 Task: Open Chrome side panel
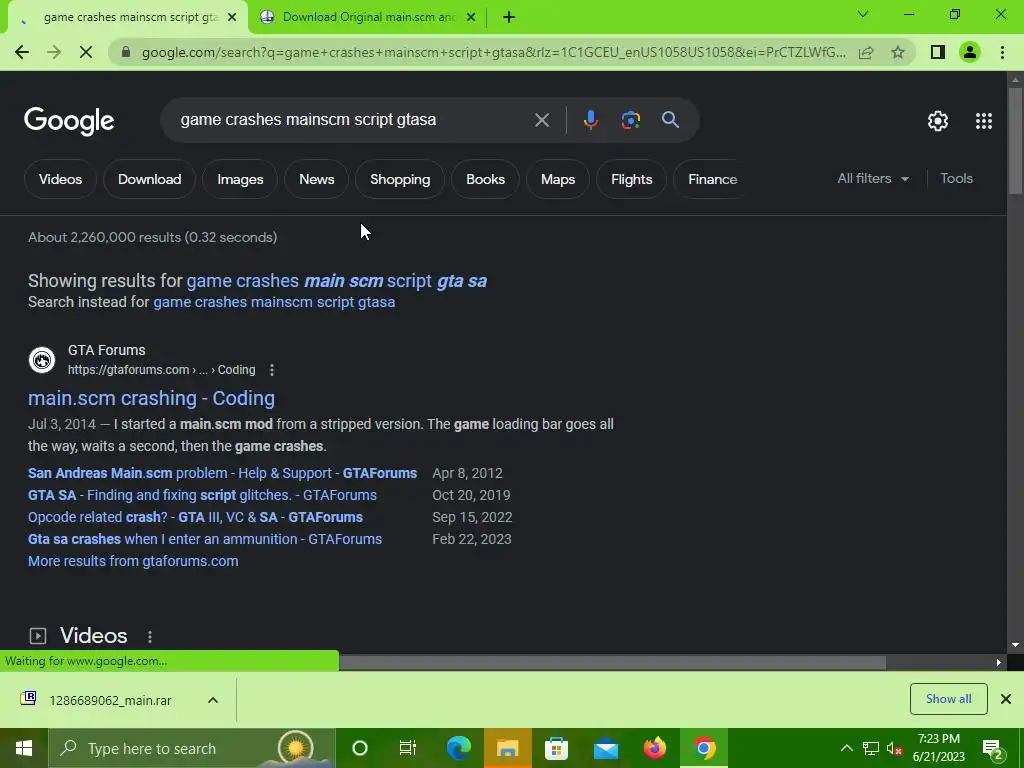pos(938,52)
